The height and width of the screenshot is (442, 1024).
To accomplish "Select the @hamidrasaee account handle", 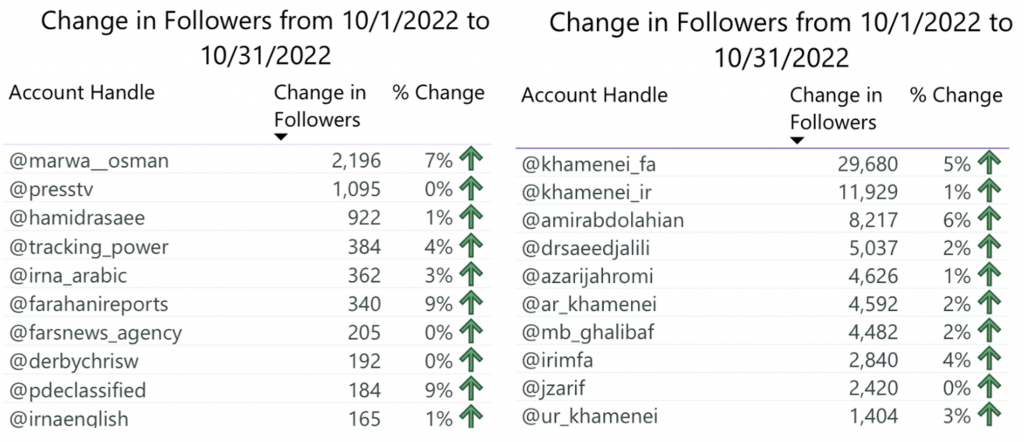I will click(x=77, y=217).
